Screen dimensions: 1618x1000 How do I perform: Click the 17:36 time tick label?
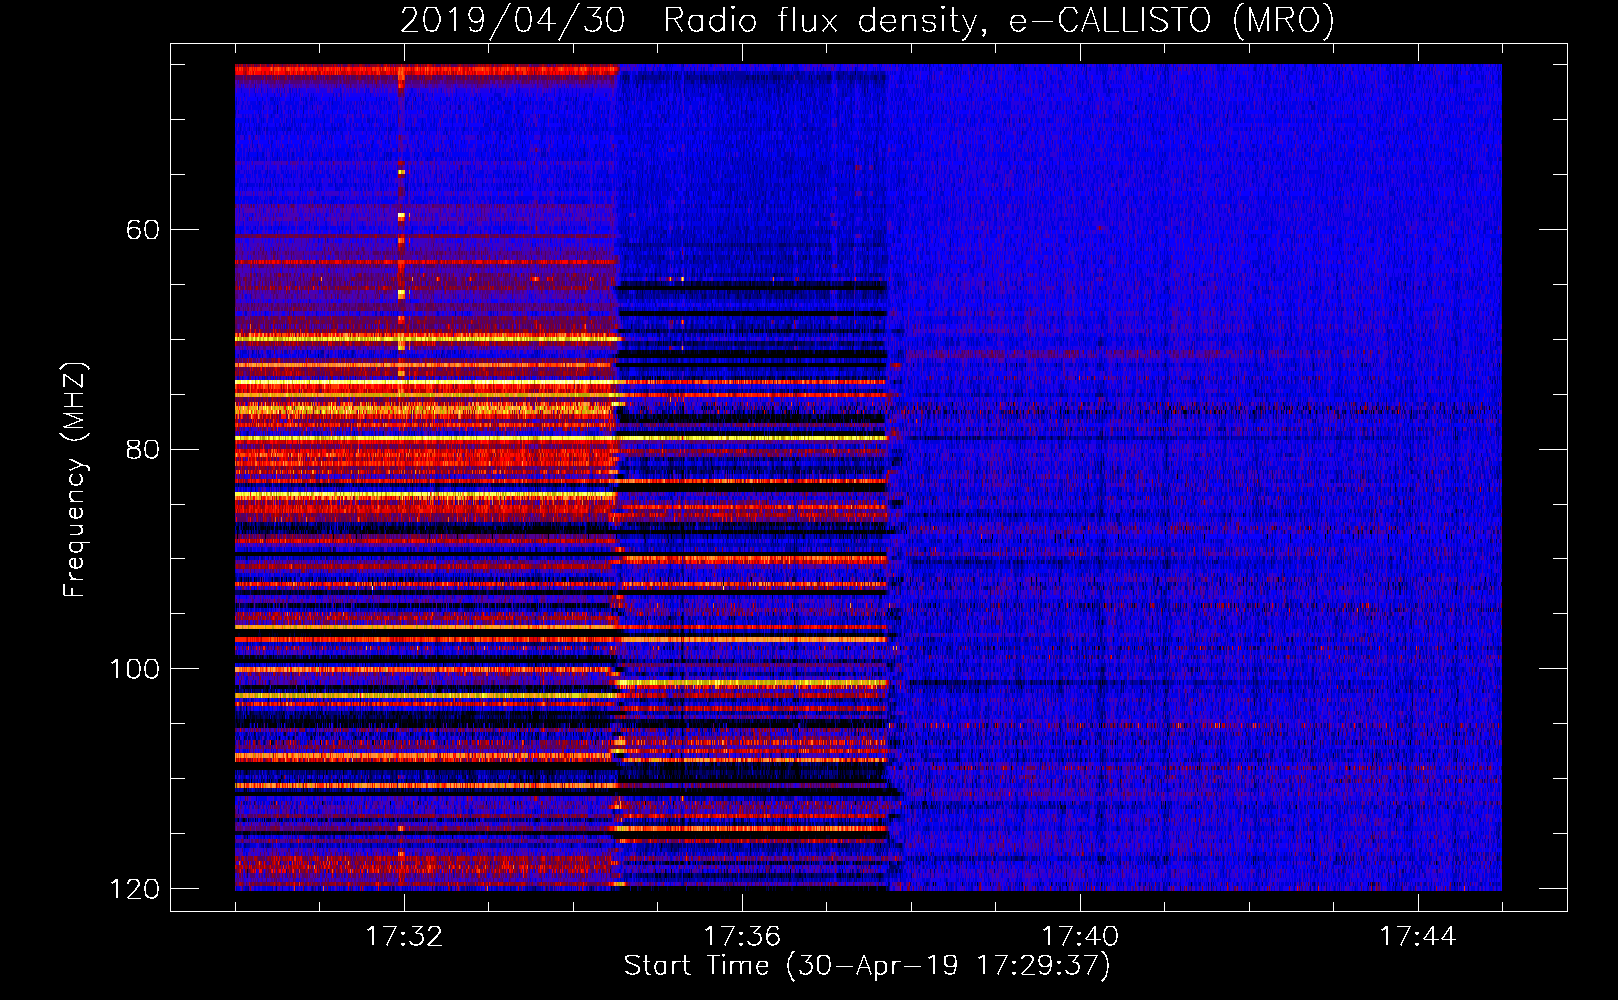pos(742,936)
